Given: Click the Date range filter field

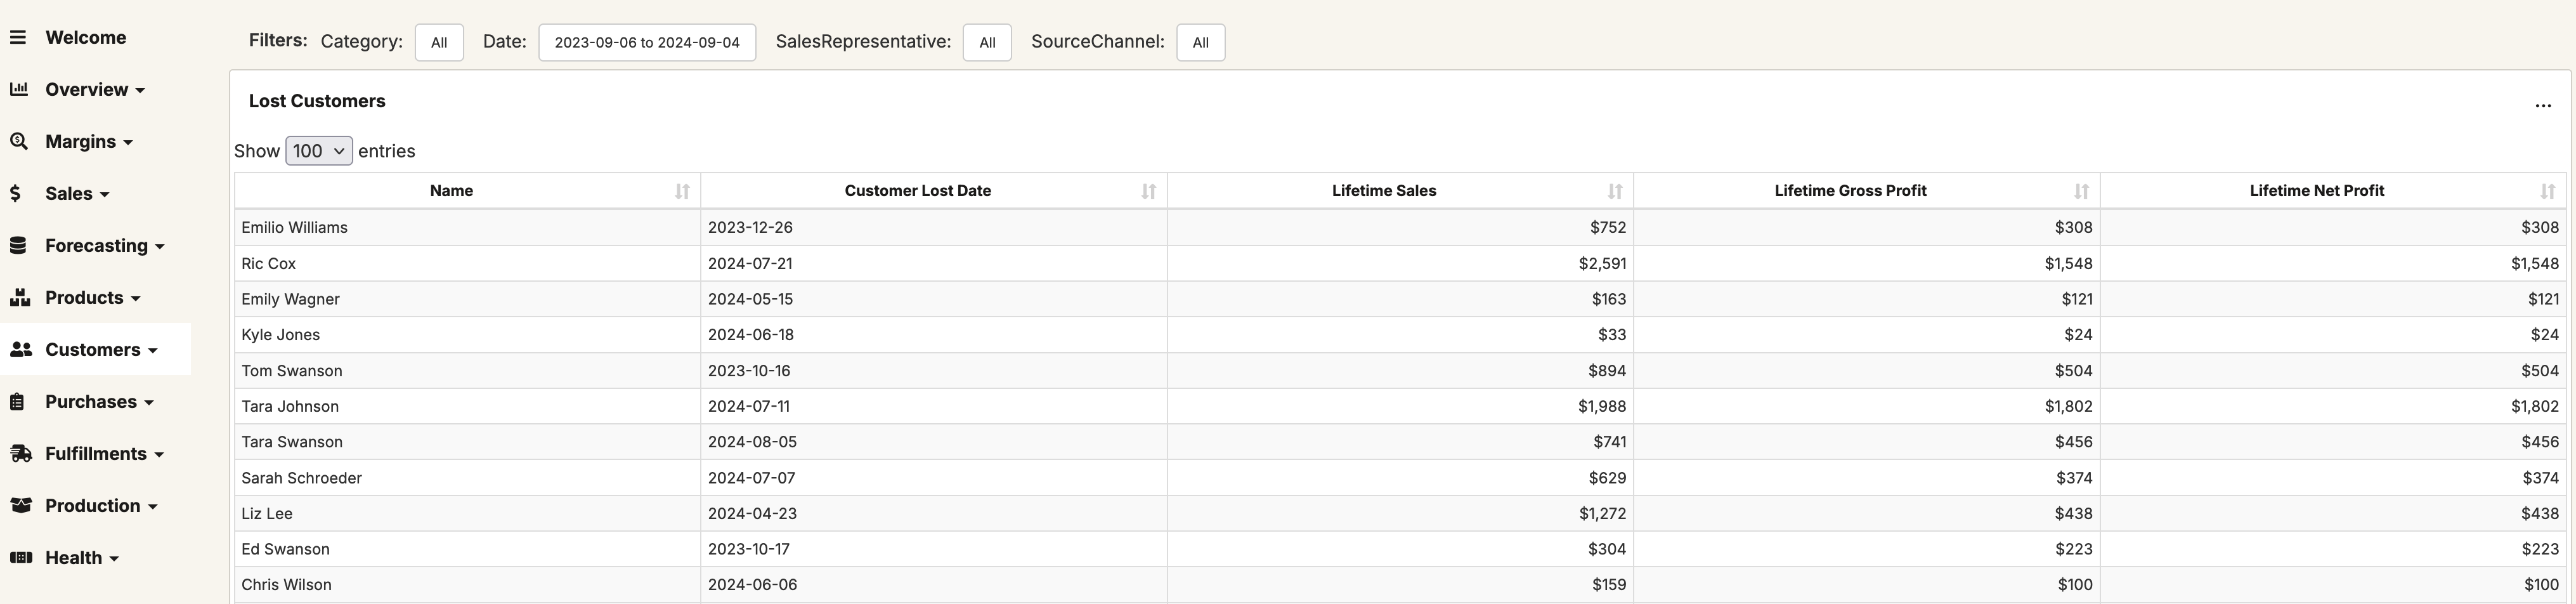Looking at the screenshot, I should [x=647, y=43].
